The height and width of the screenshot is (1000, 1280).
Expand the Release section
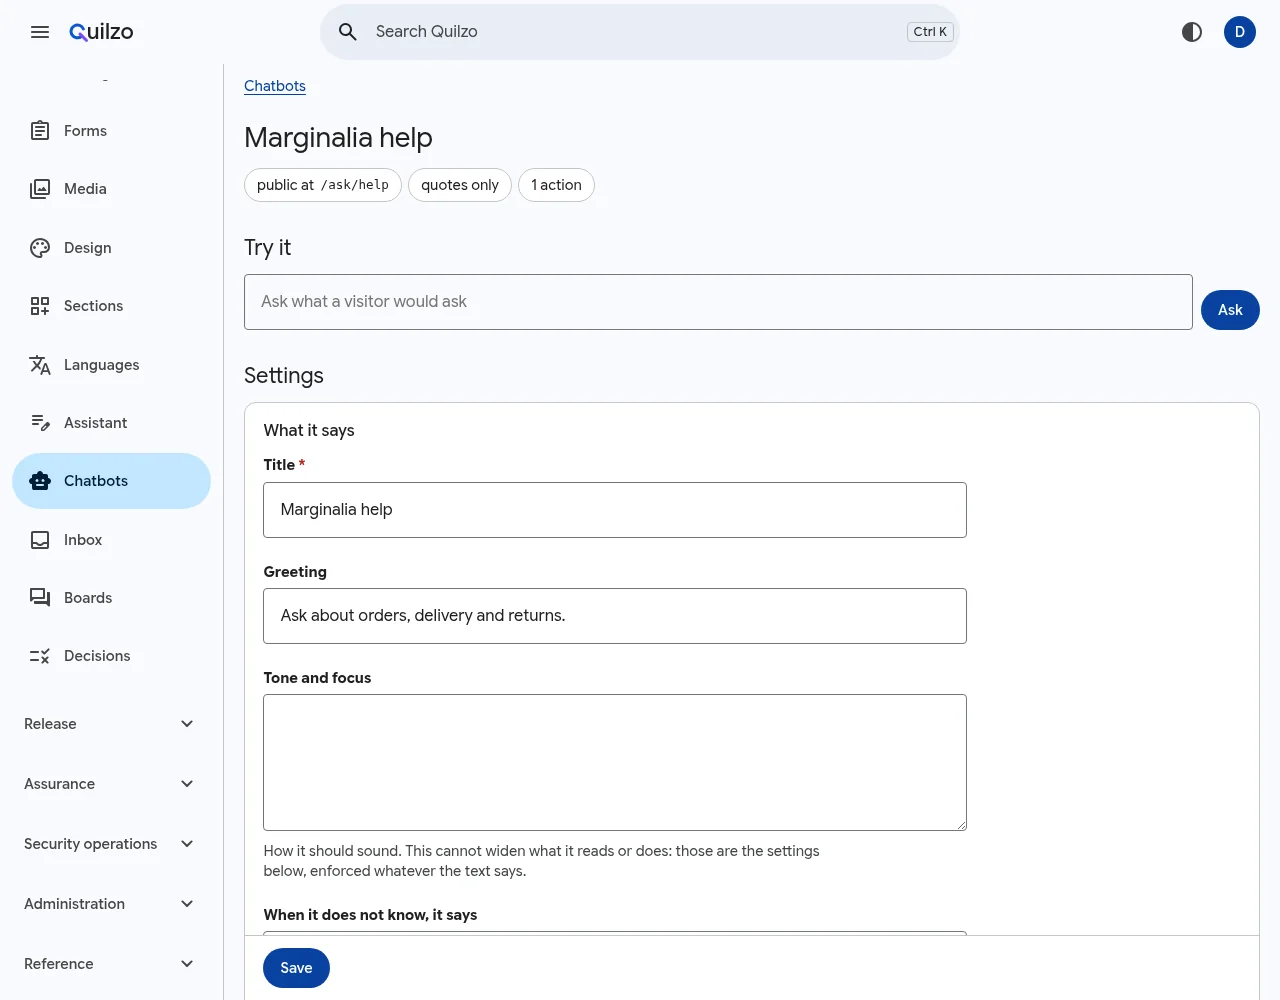tap(111, 724)
